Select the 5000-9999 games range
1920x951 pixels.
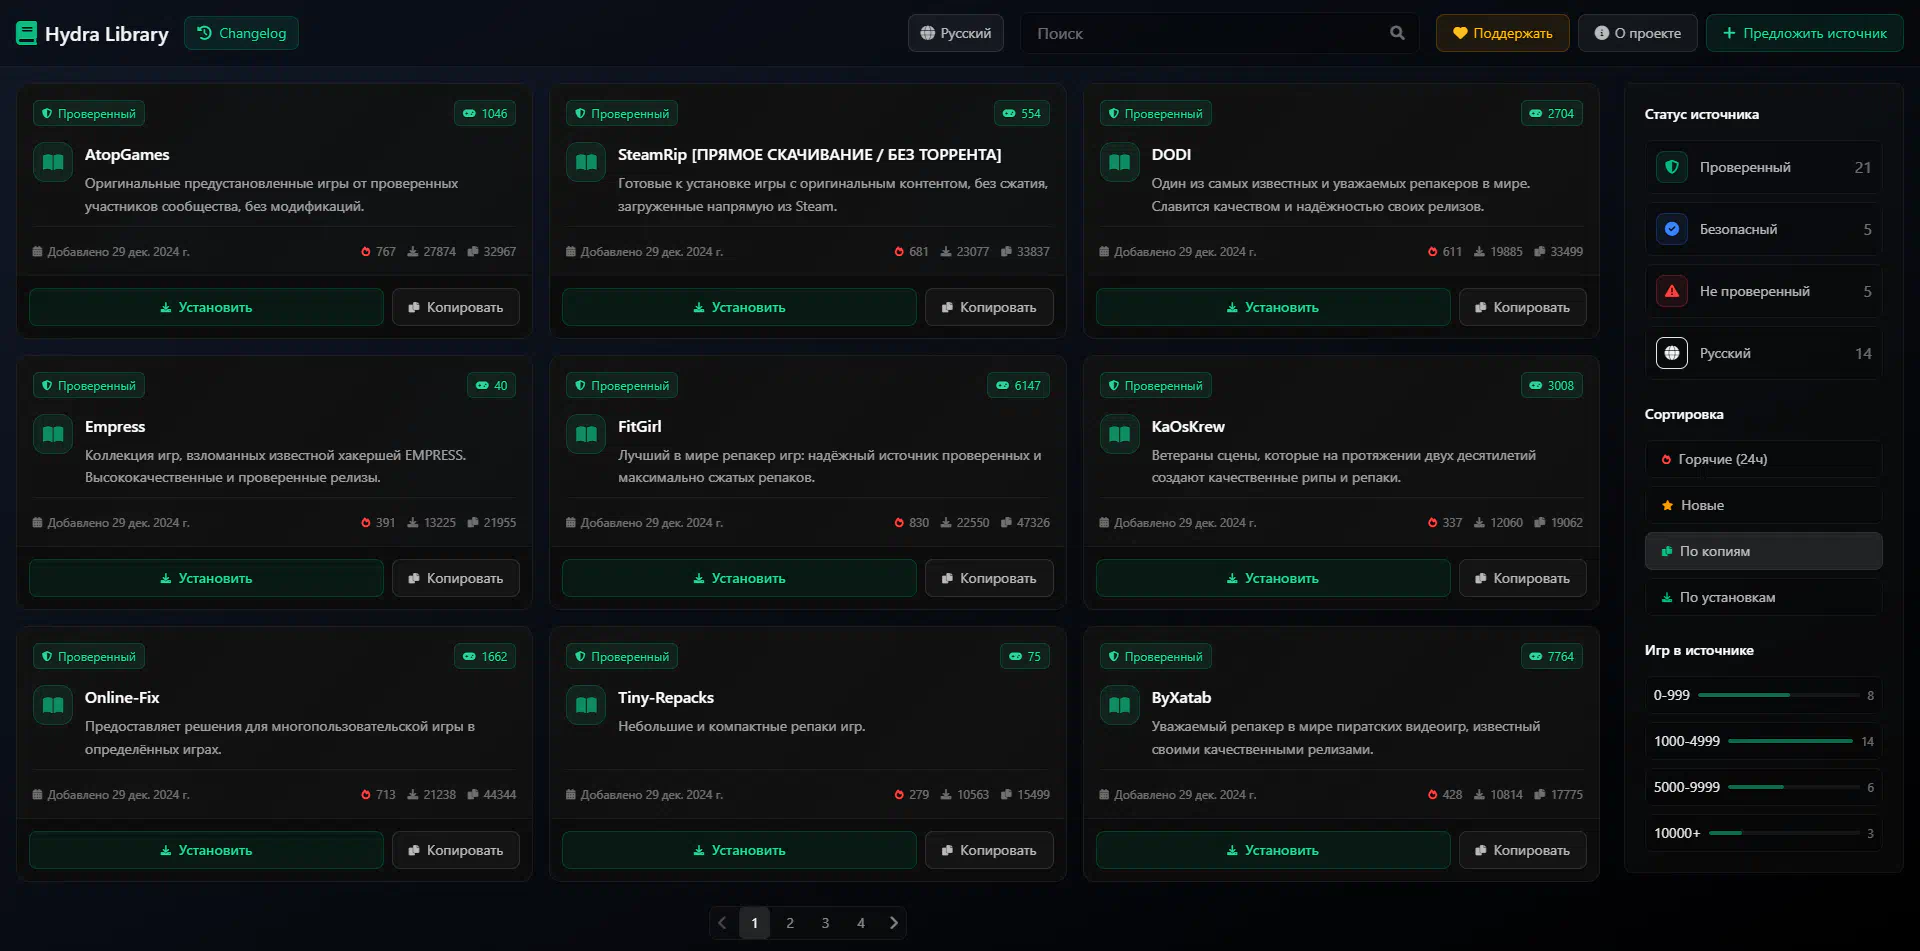[x=1764, y=787]
